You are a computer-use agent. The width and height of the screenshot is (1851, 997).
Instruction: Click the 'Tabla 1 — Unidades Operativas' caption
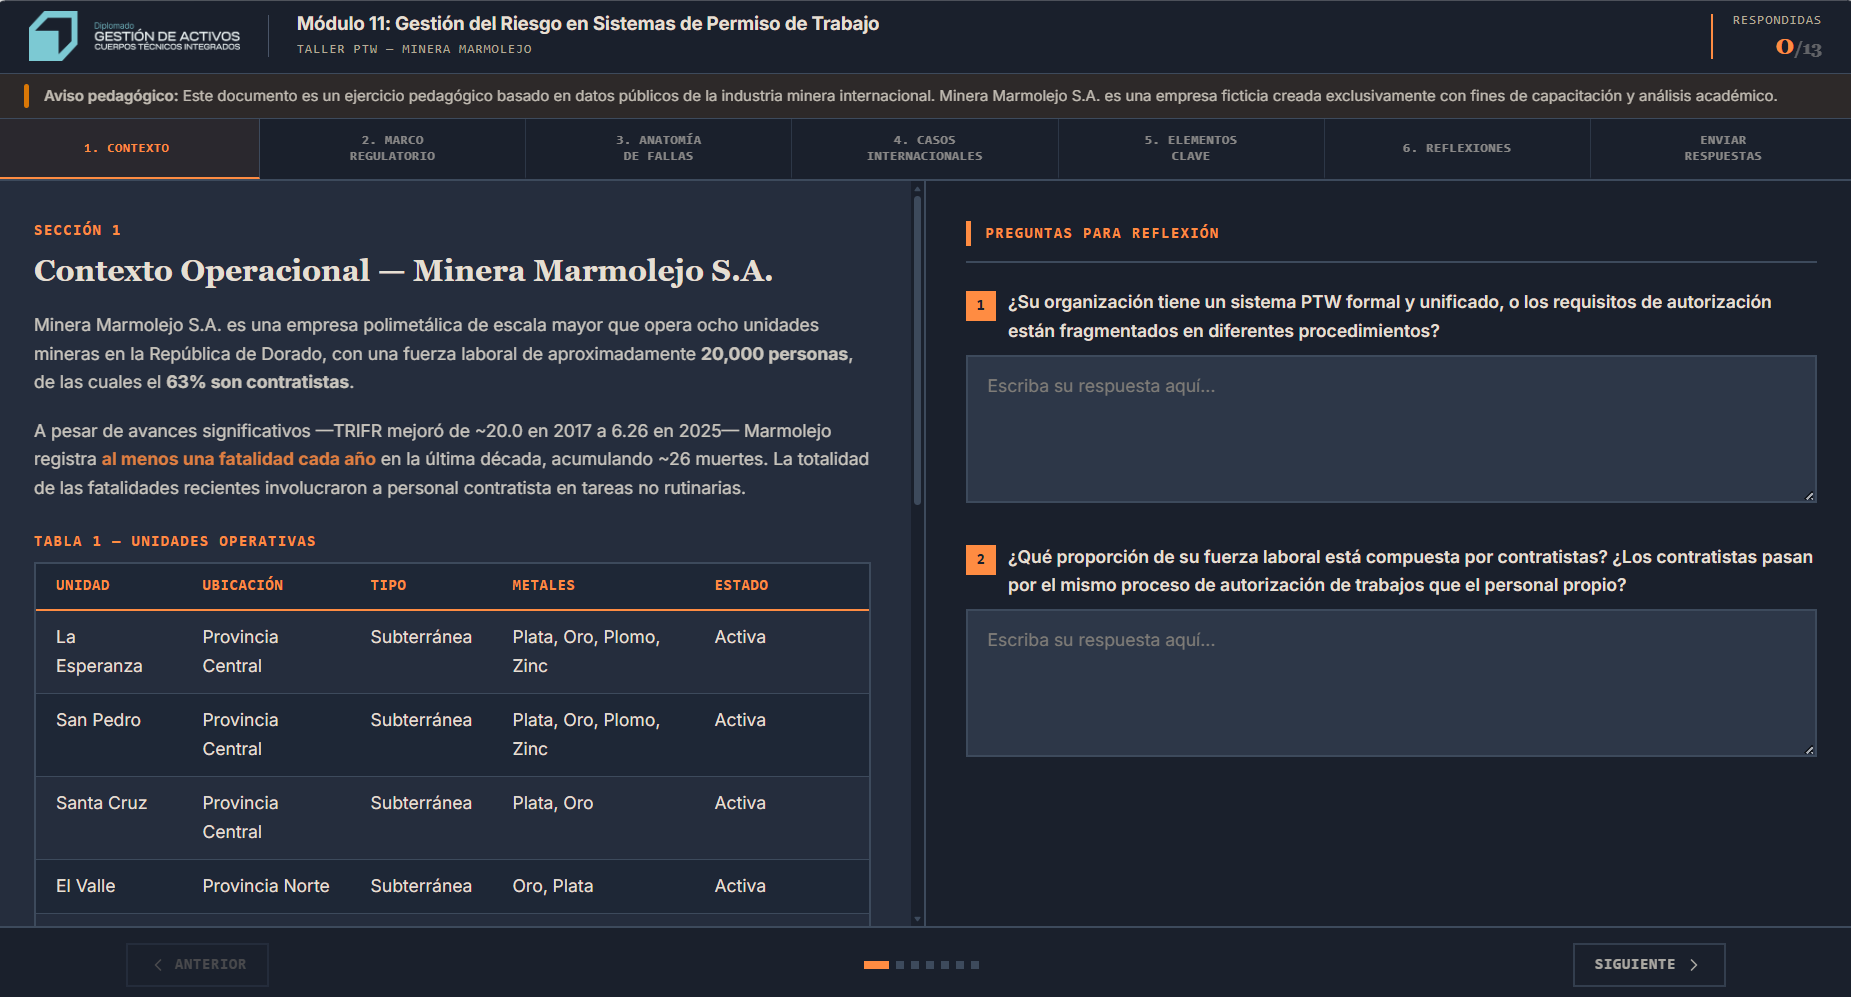(175, 541)
